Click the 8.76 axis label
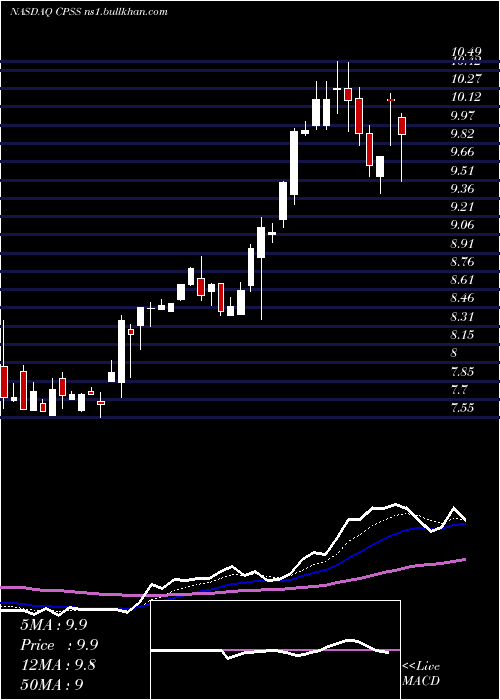Viewport: 500px width, 700px height. click(x=464, y=262)
